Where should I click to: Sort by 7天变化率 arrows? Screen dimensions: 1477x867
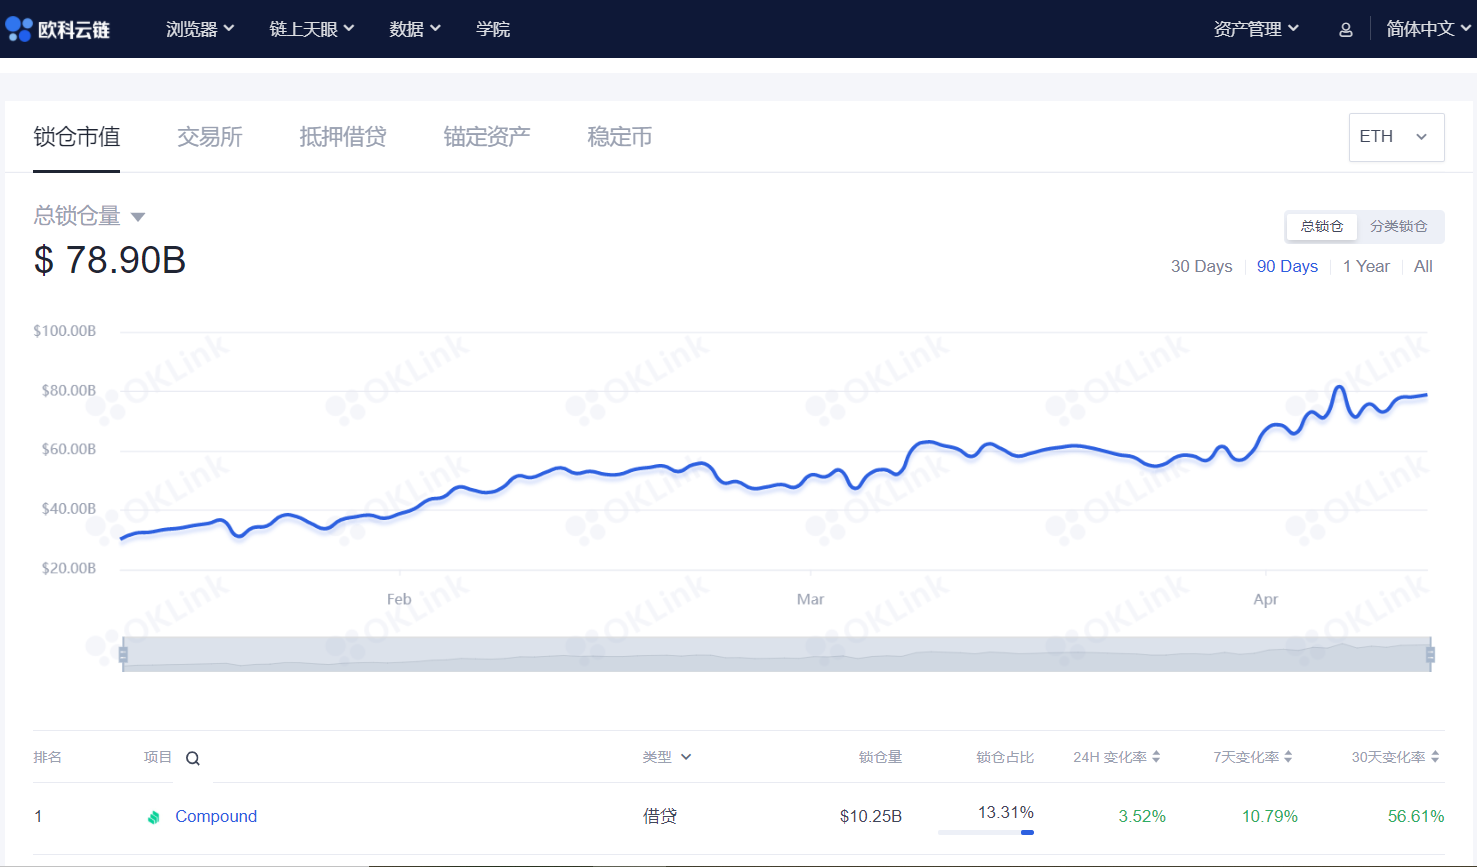[x=1288, y=757]
